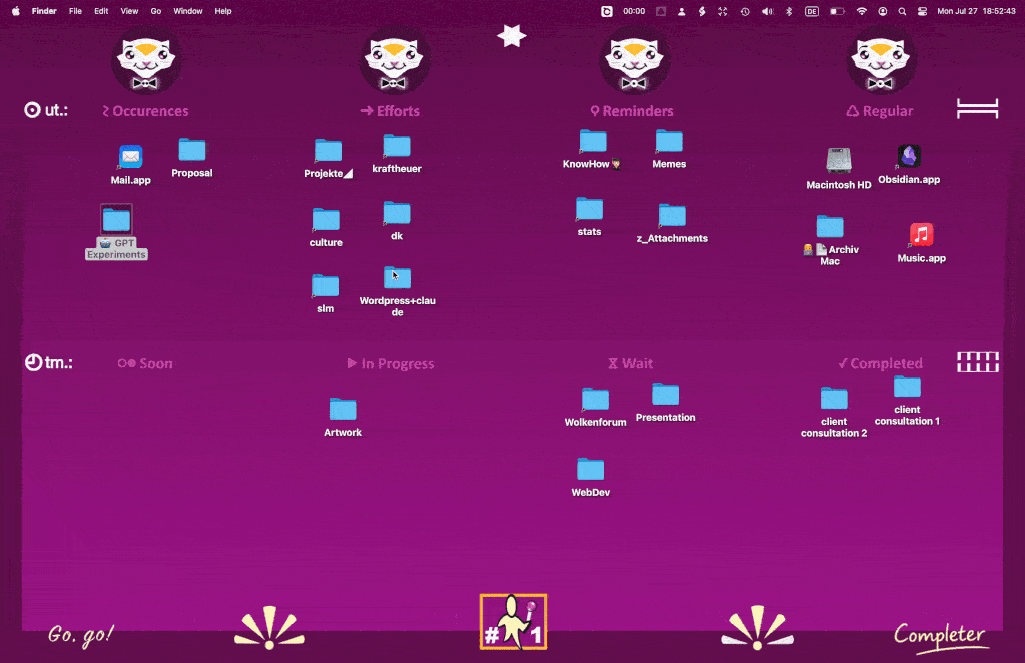The width and height of the screenshot is (1025, 663).
Task: Open the Wi-Fi status menu
Action: click(x=862, y=11)
